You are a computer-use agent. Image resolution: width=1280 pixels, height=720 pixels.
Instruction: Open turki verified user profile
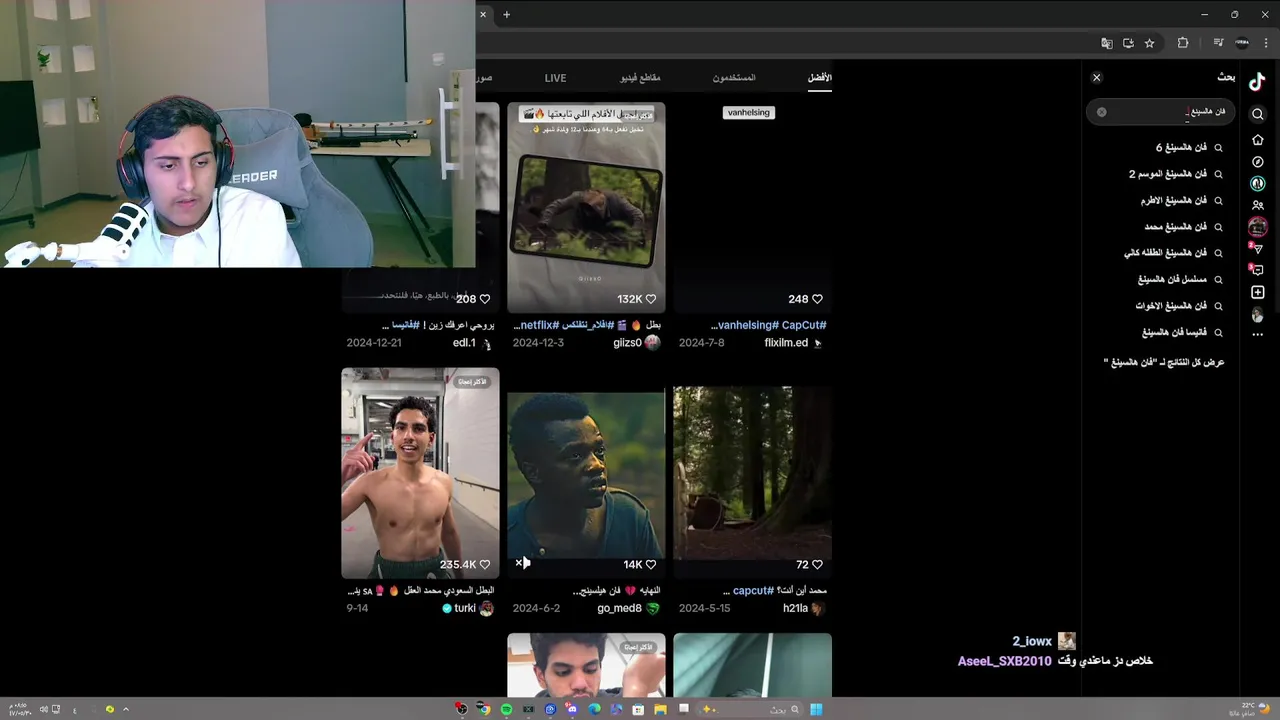[465, 608]
